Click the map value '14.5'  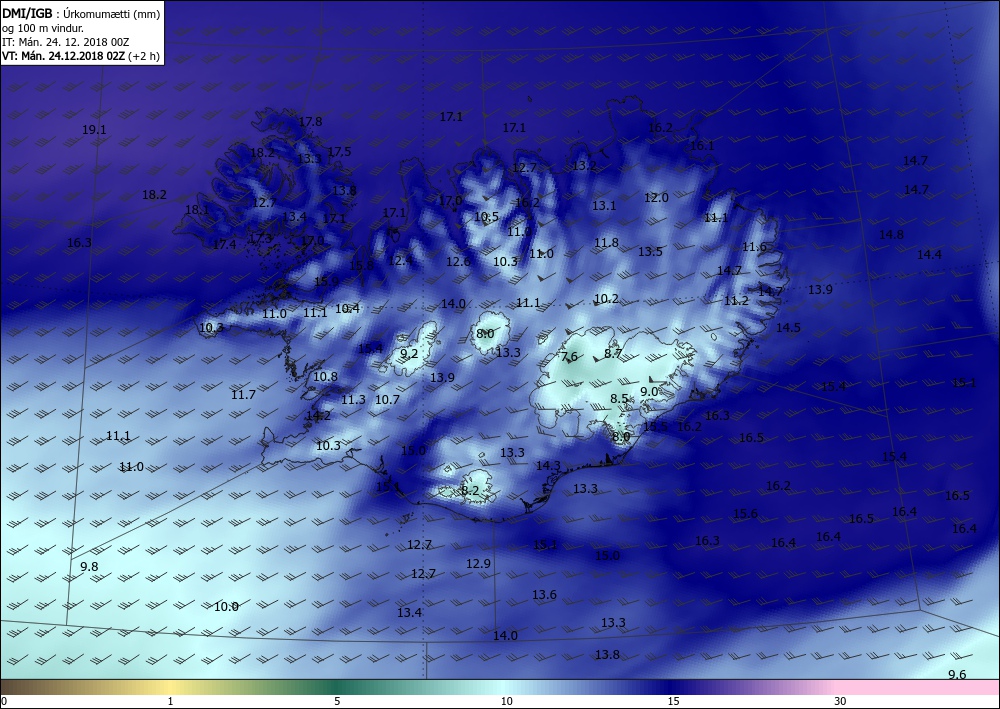[788, 327]
